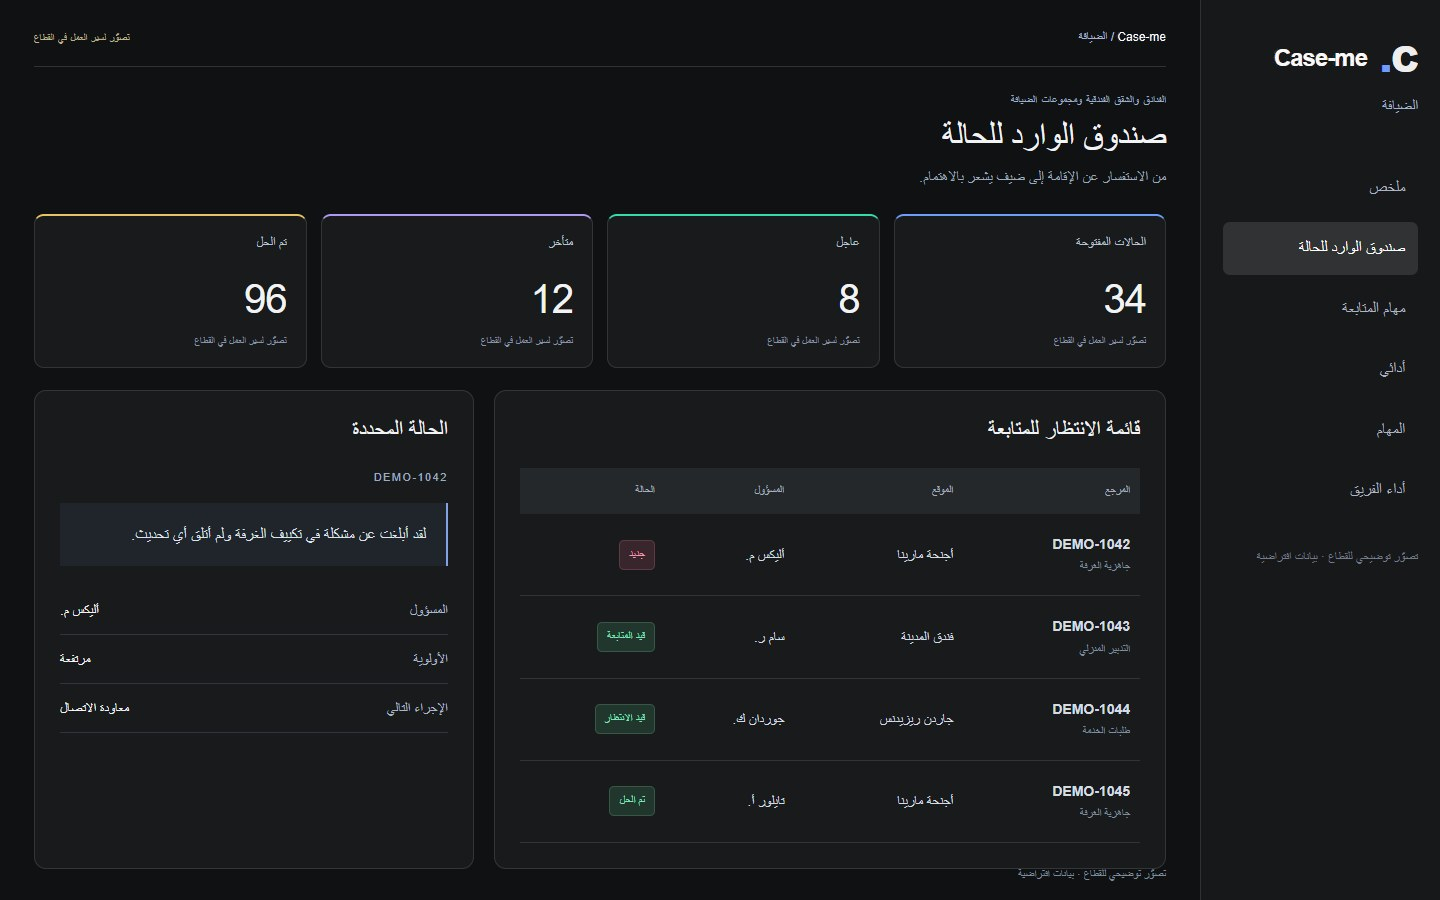Click owner جوردان ك. in the table

coord(759,719)
